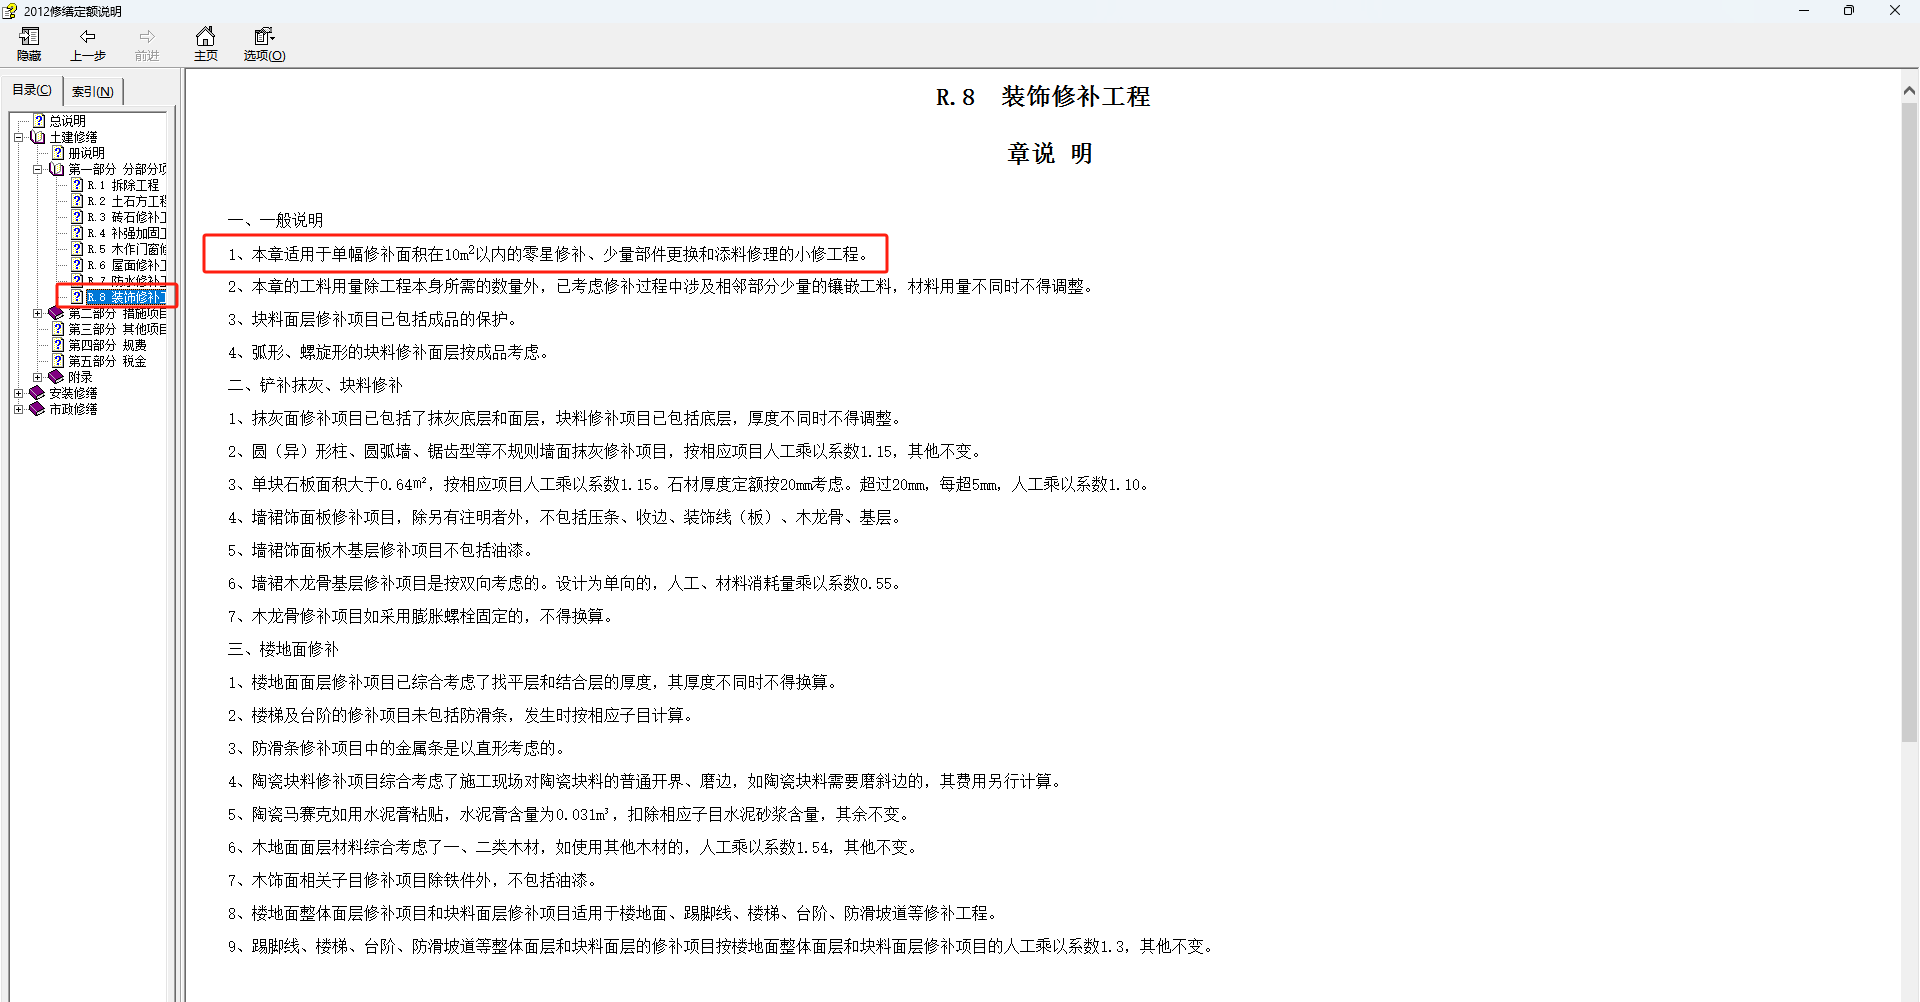
Task: Open the R.4 补强加固 topic
Action: tap(127, 233)
